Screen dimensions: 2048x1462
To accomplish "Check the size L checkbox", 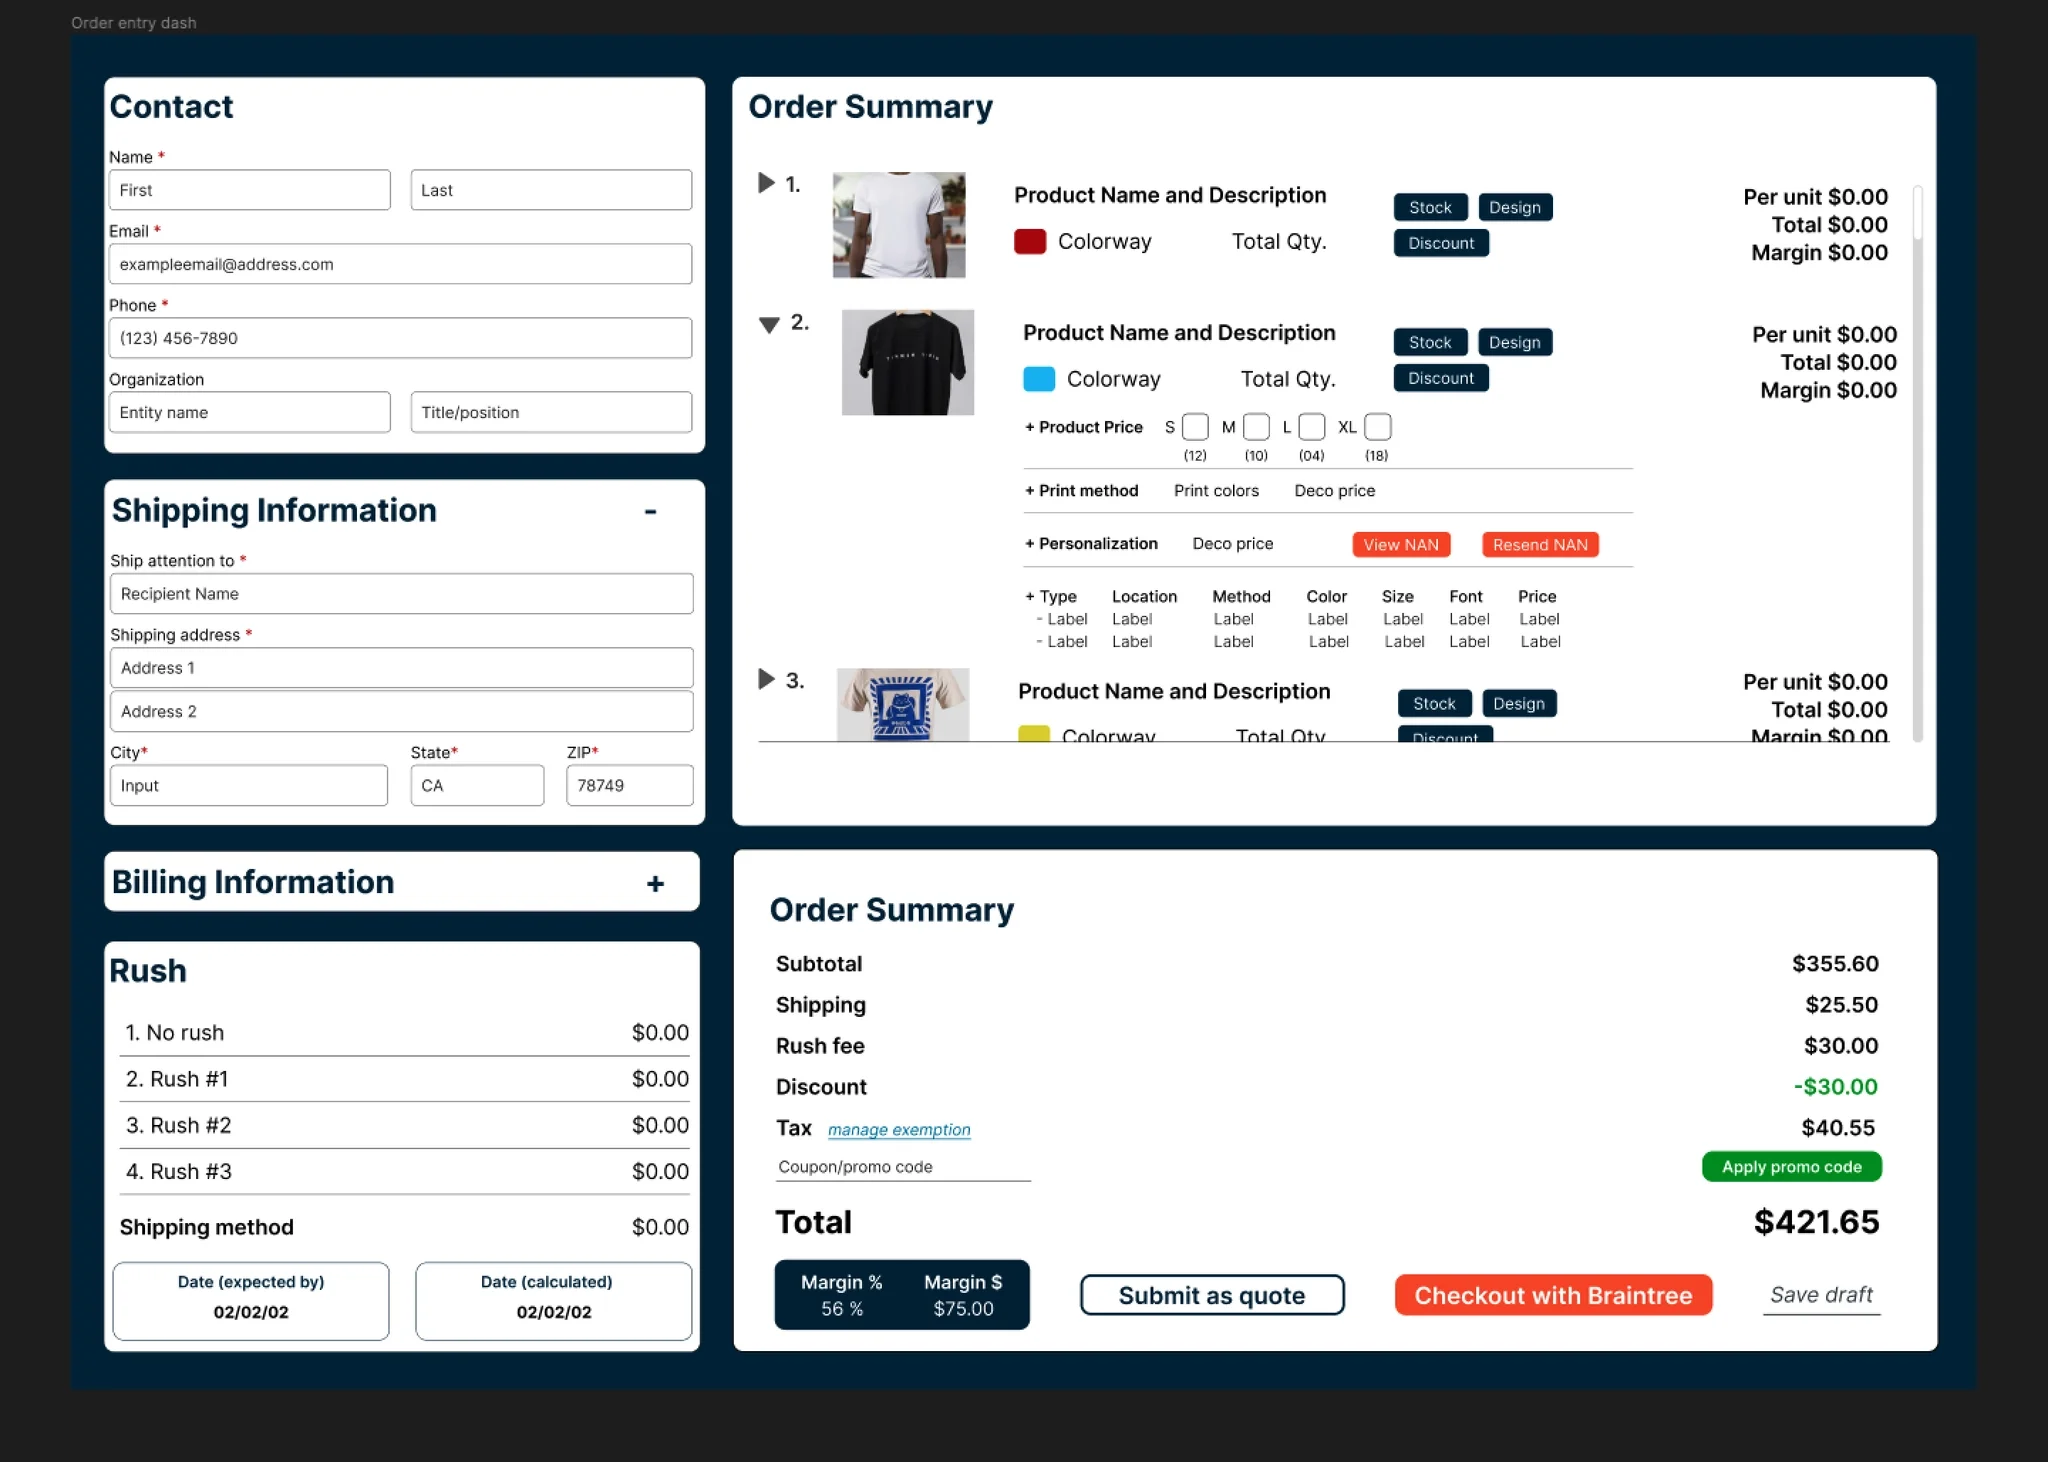I will point(1312,427).
